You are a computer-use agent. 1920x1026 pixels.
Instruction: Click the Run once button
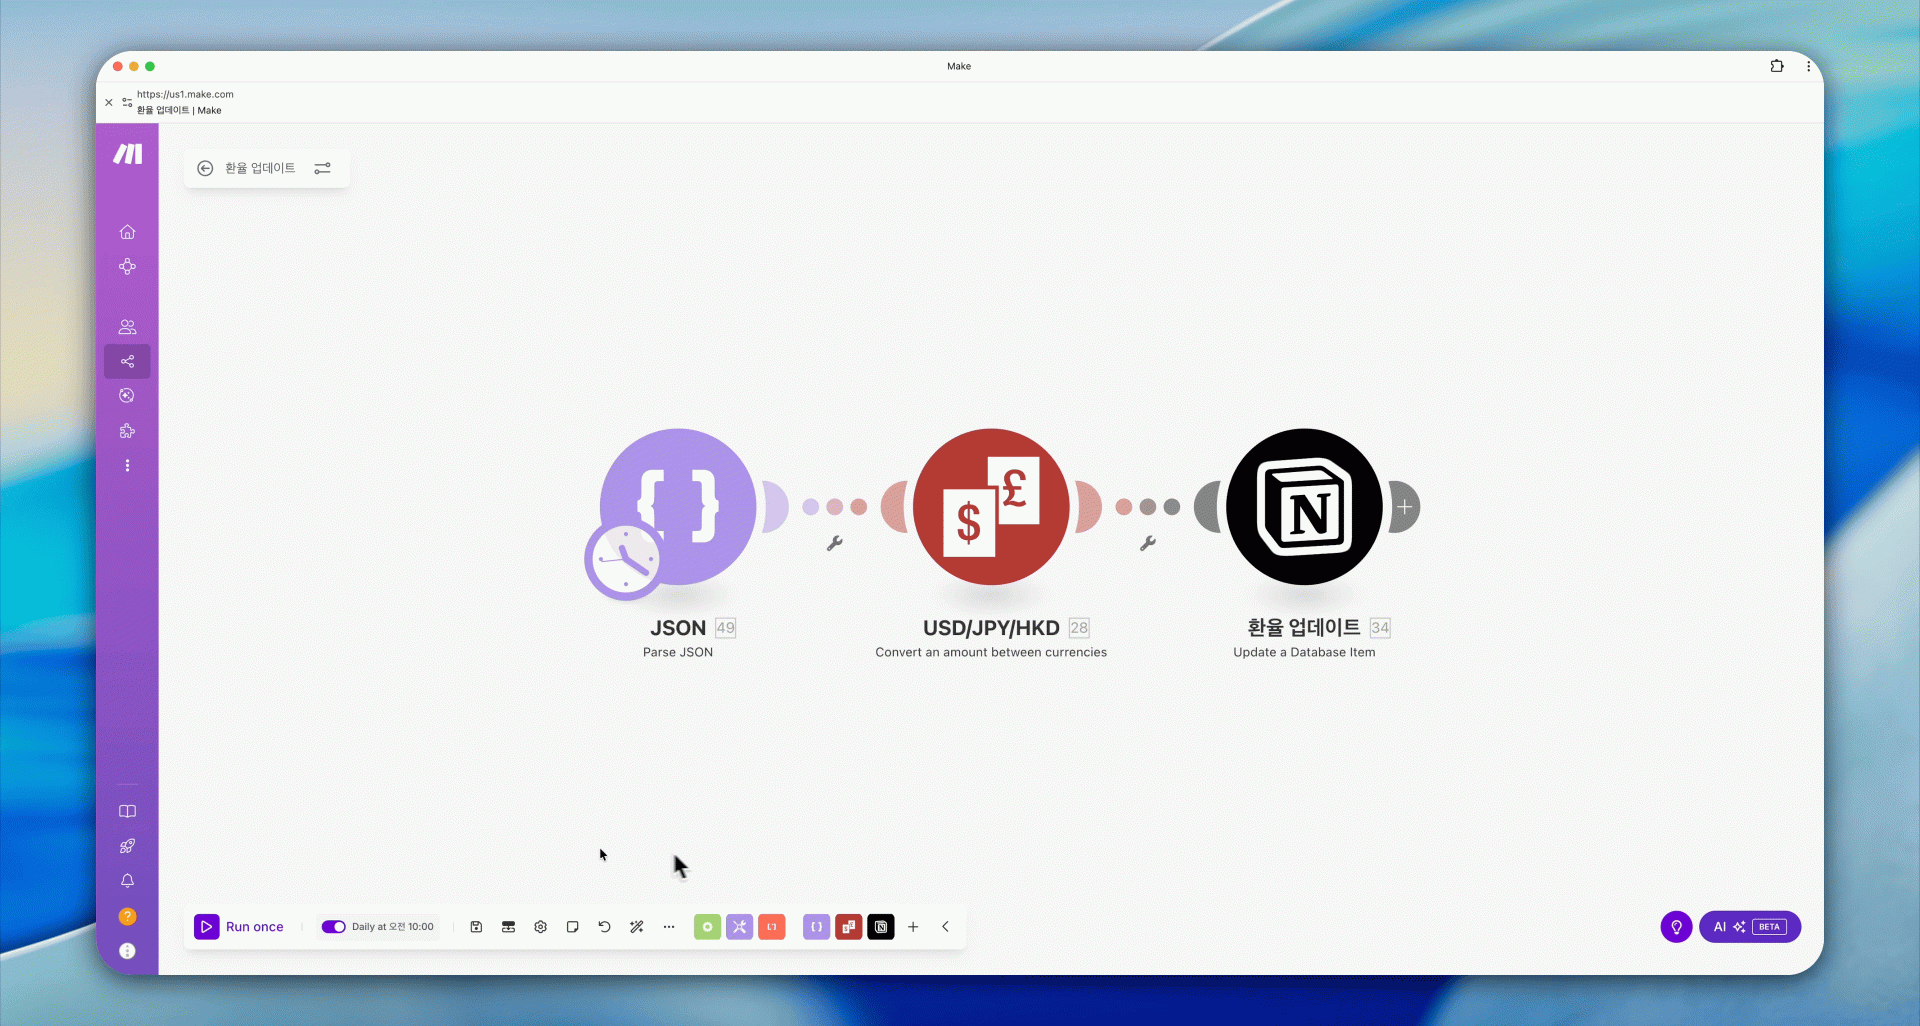pos(240,927)
